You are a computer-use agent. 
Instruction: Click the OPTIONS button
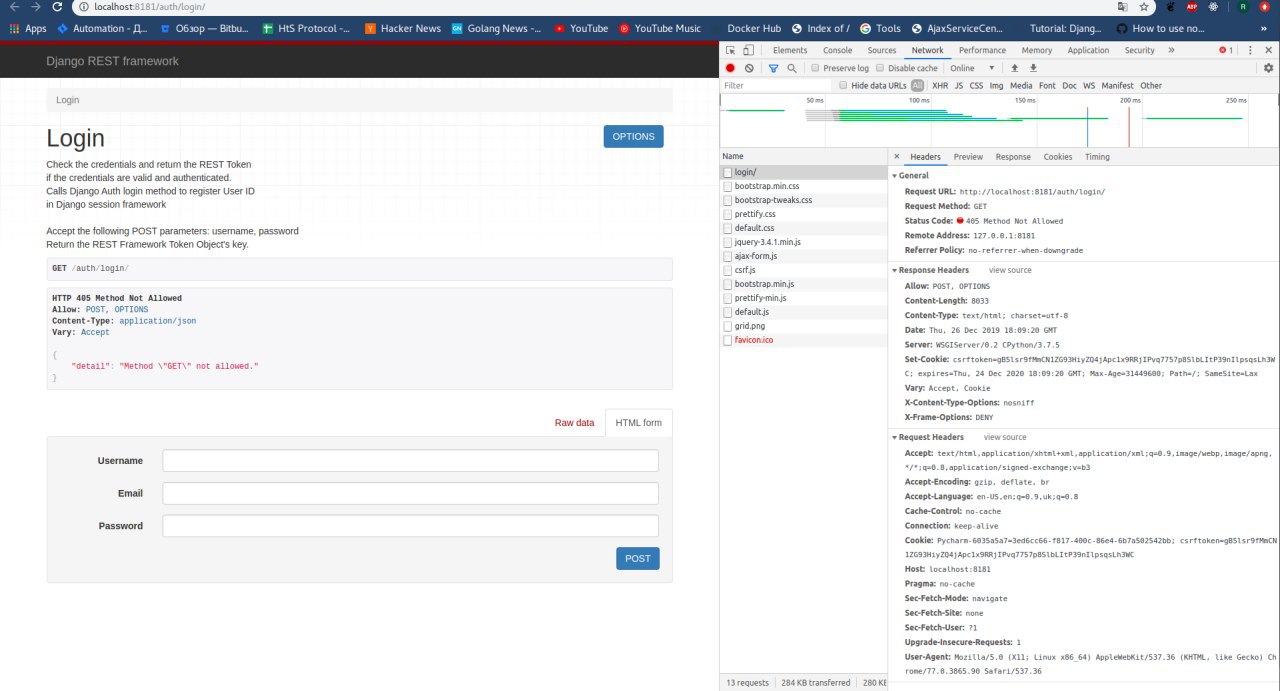(633, 137)
